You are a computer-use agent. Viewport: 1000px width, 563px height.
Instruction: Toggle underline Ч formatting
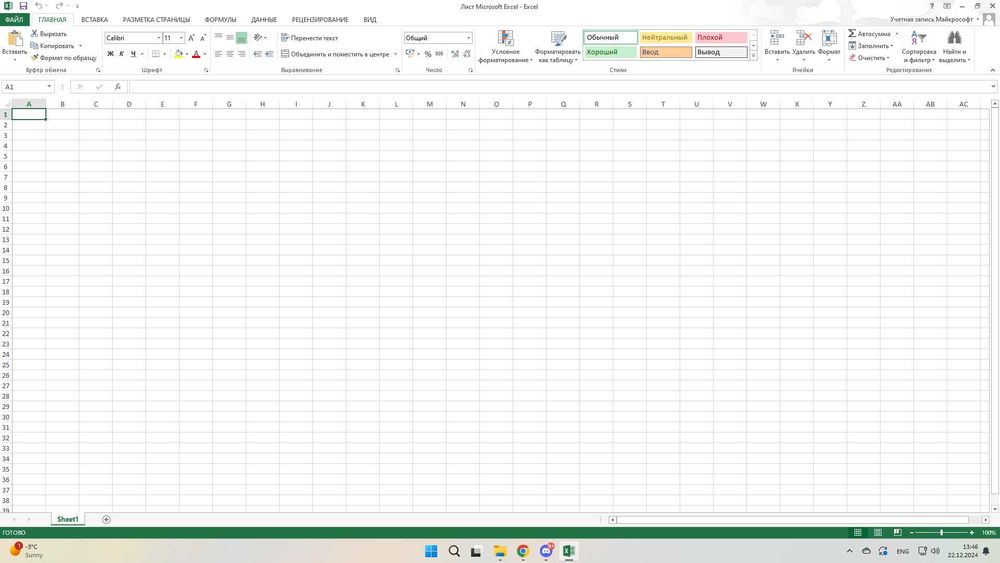tap(133, 54)
